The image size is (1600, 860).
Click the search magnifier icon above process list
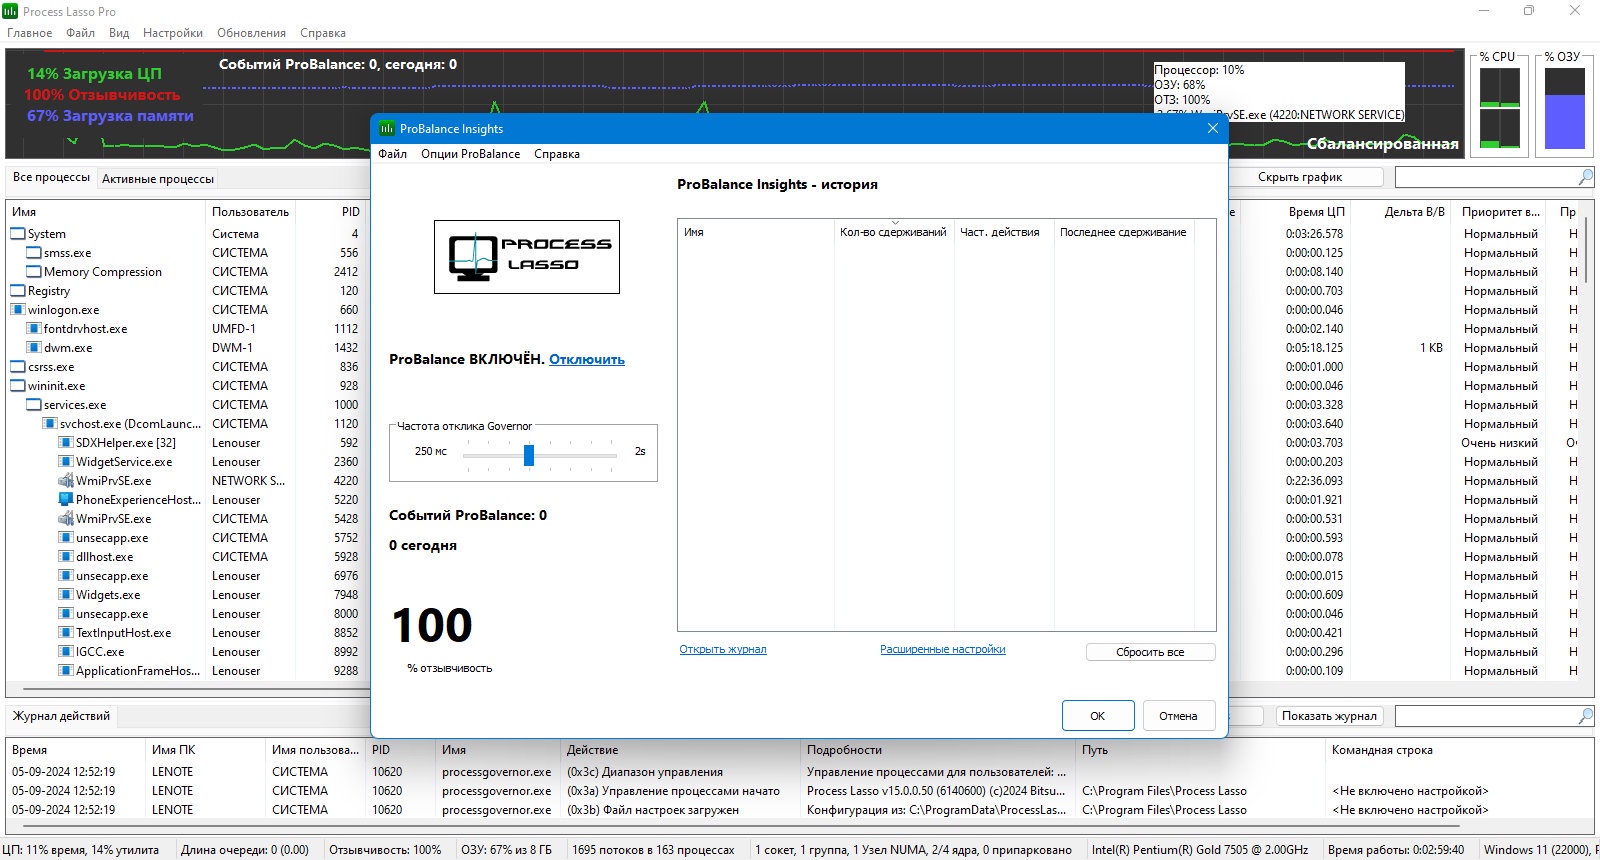(x=1585, y=177)
